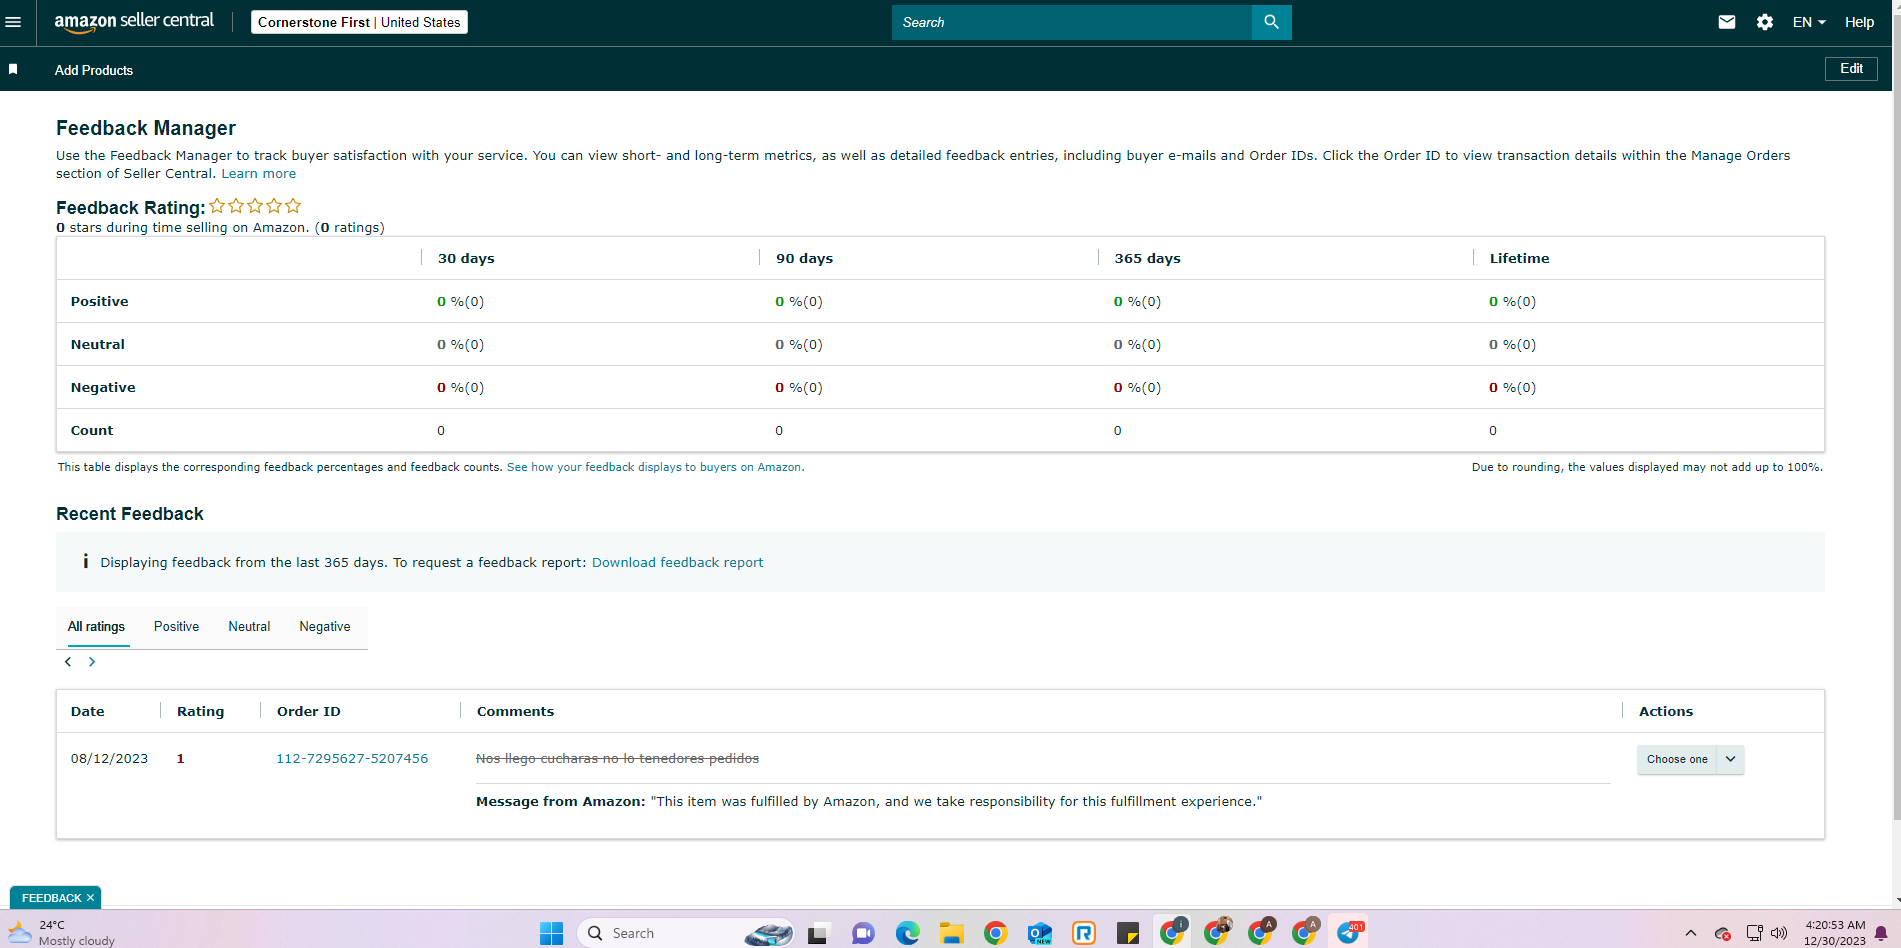1901x948 pixels.
Task: Open order 112-7295627-5207456
Action: tap(352, 759)
